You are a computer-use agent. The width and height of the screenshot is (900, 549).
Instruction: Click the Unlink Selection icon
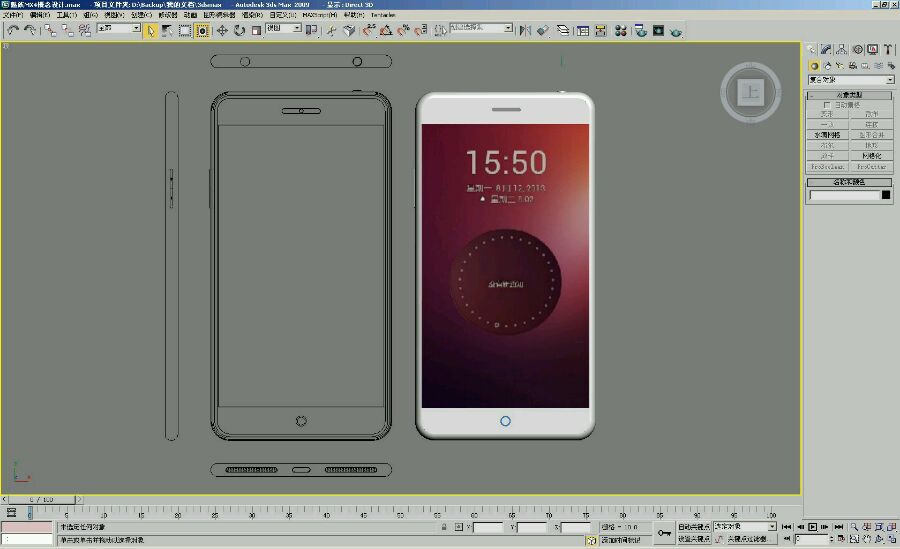(68, 30)
